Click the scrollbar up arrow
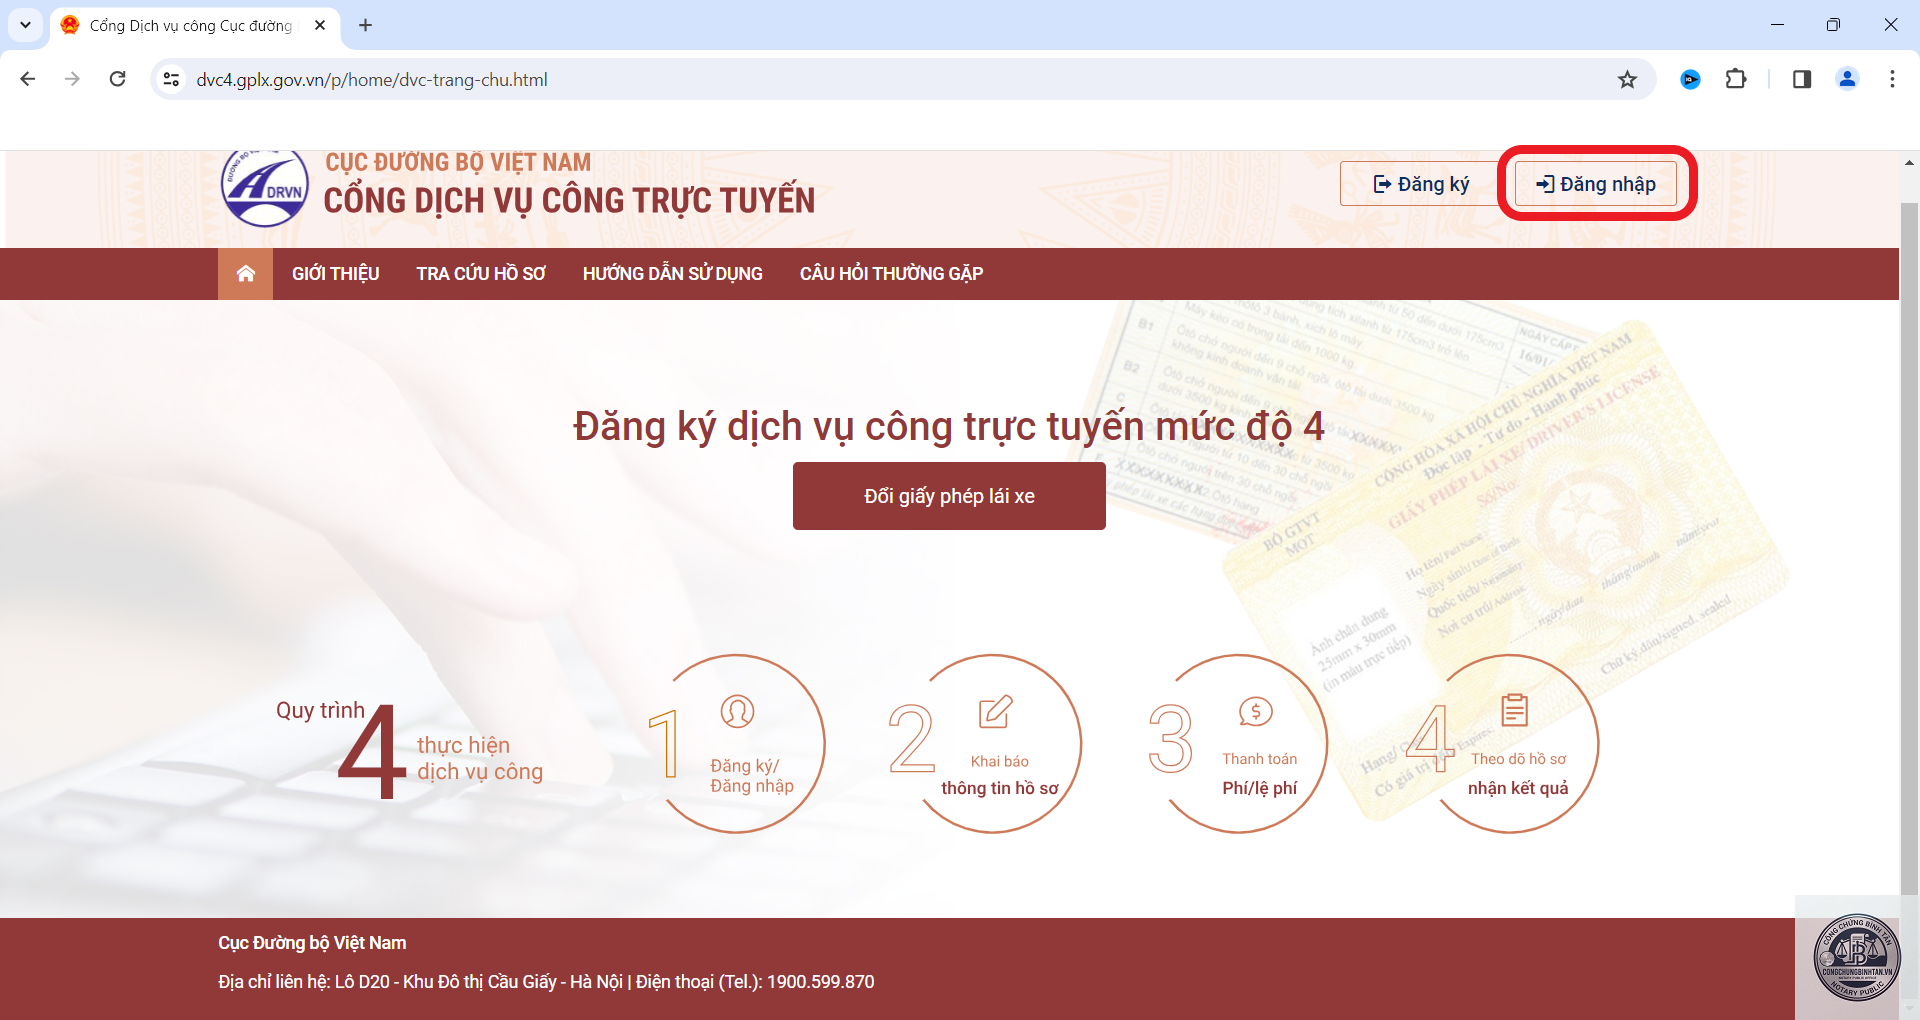Viewport: 1920px width, 1020px height. tap(1909, 162)
